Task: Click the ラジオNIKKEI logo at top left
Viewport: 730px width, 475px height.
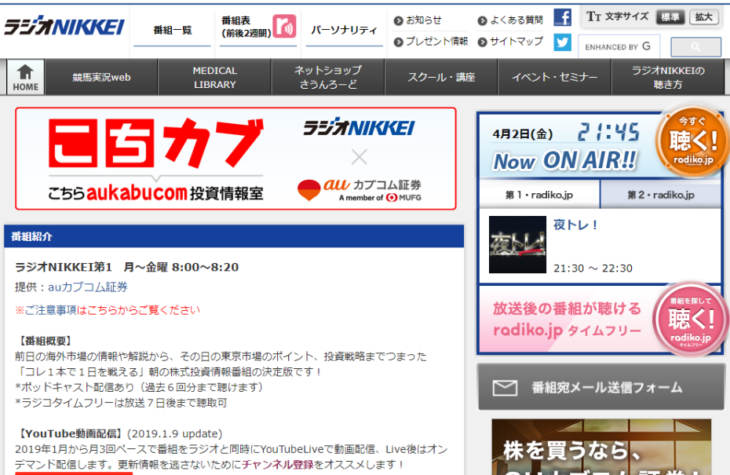Action: (x=62, y=27)
